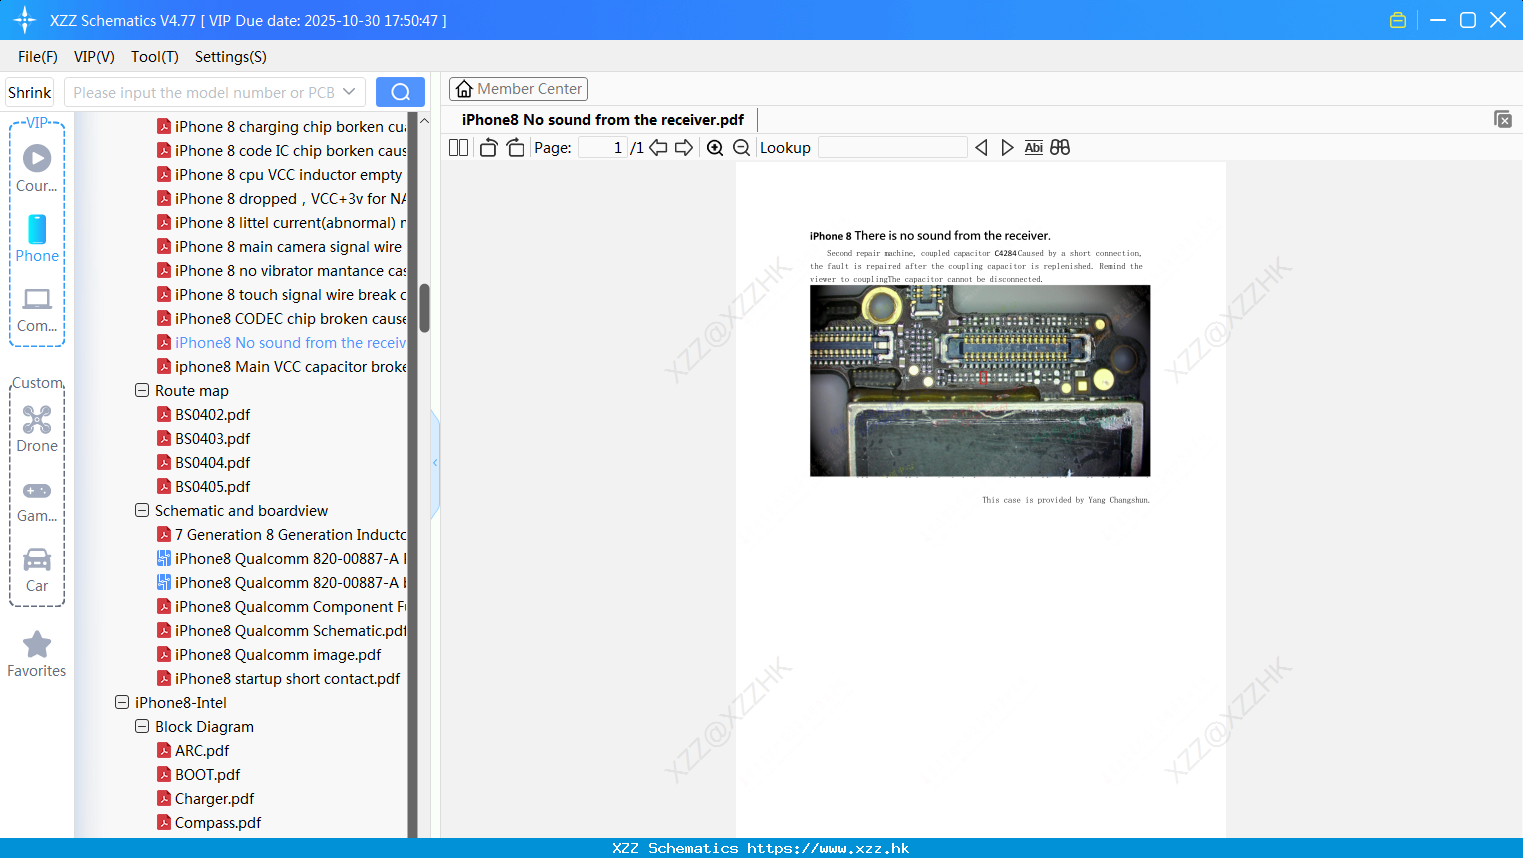This screenshot has width=1523, height=858.
Task: Collapse the Block Diagram folder
Action: (142, 726)
